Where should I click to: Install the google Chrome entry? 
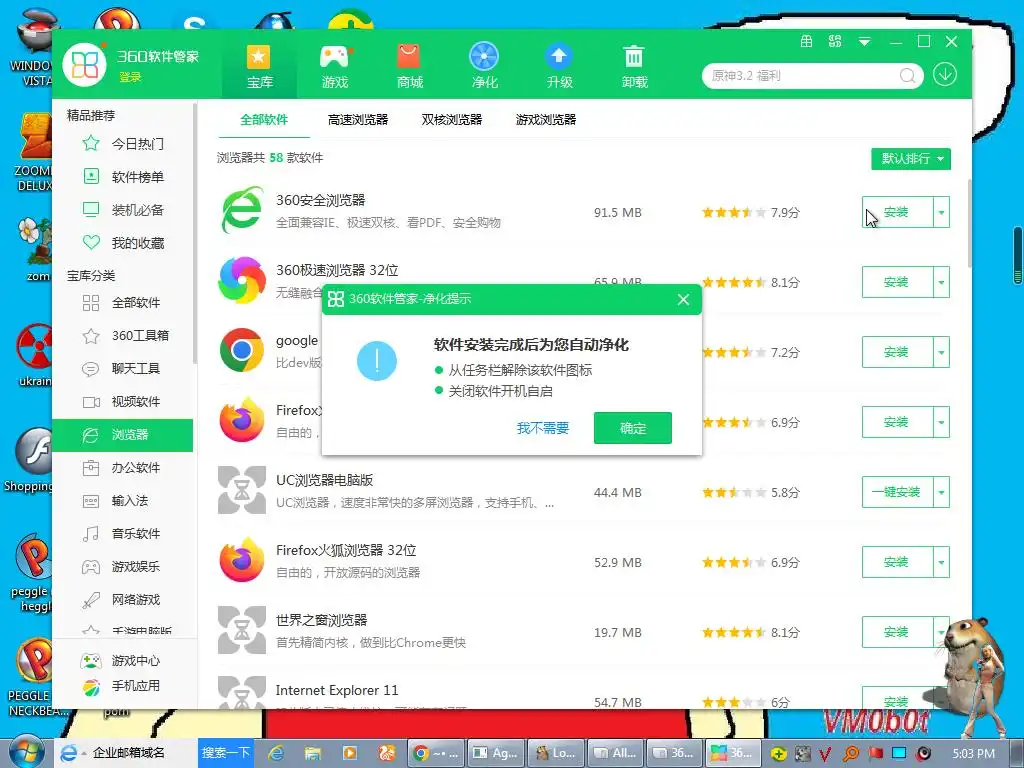pos(897,352)
